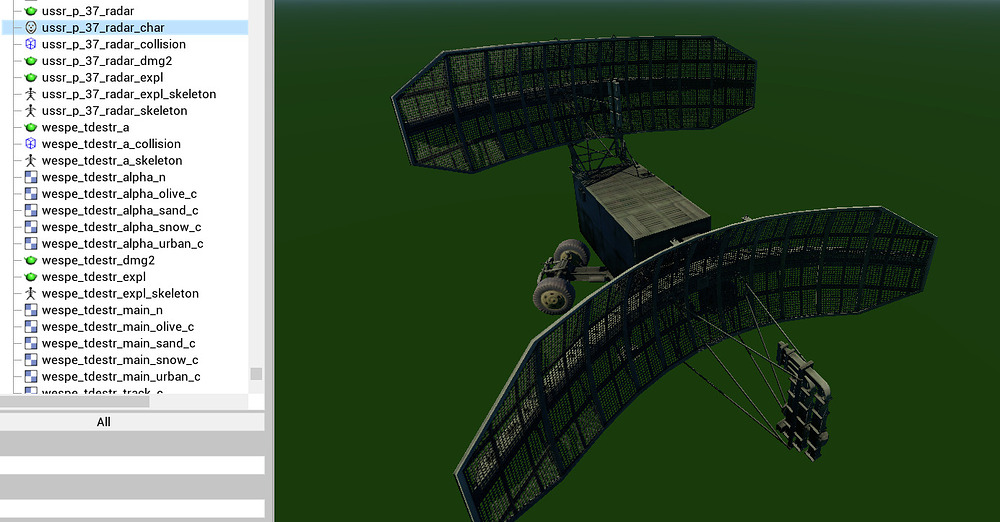Click the collision cube icon of wespe_tdestr_a_collision
This screenshot has height=522, width=1000.
(x=31, y=144)
